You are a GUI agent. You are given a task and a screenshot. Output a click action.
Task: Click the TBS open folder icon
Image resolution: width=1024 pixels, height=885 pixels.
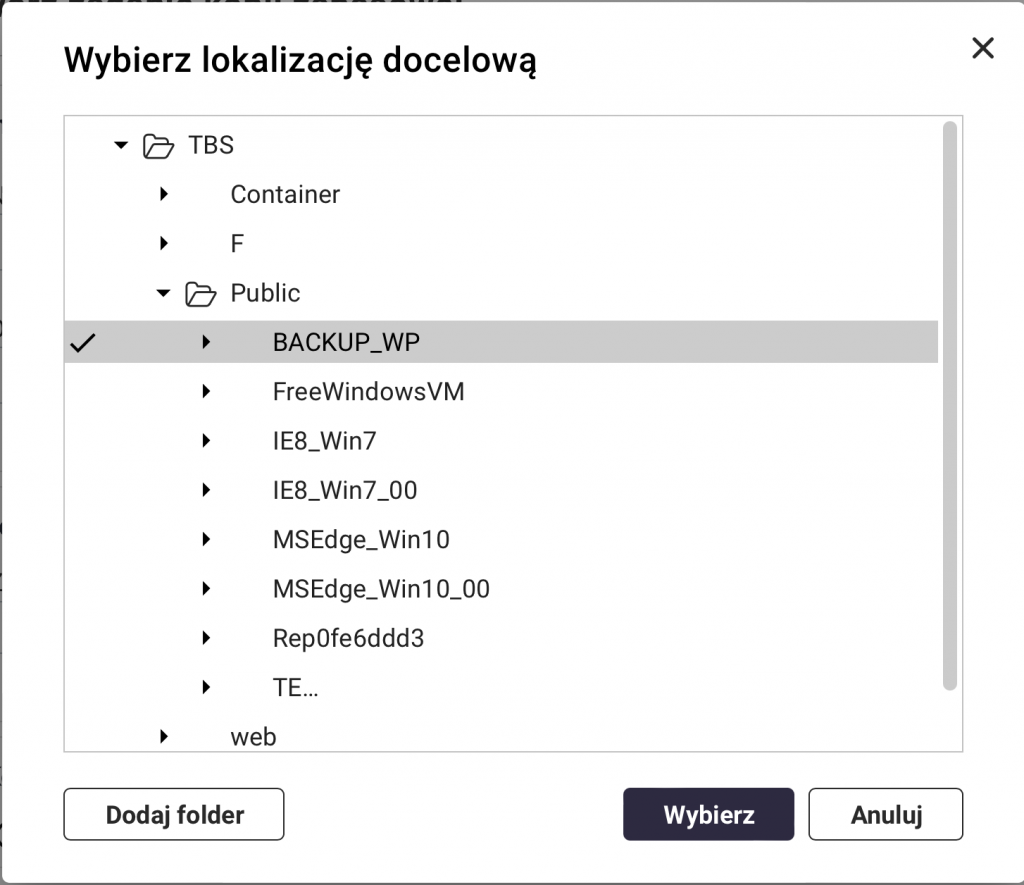pyautogui.click(x=158, y=146)
